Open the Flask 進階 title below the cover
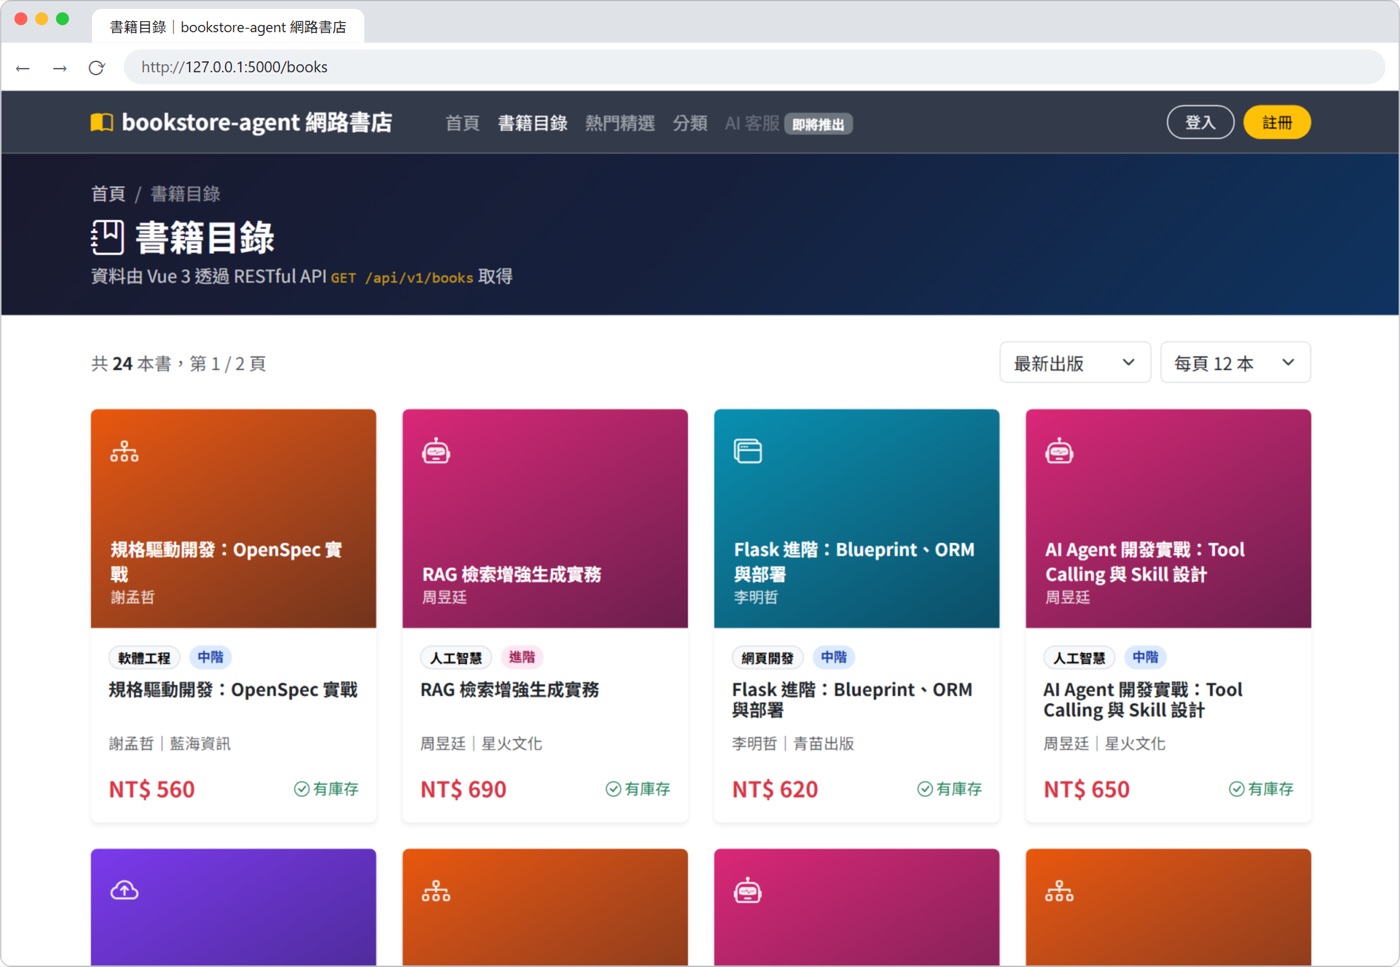The height and width of the screenshot is (967, 1400). [x=852, y=700]
